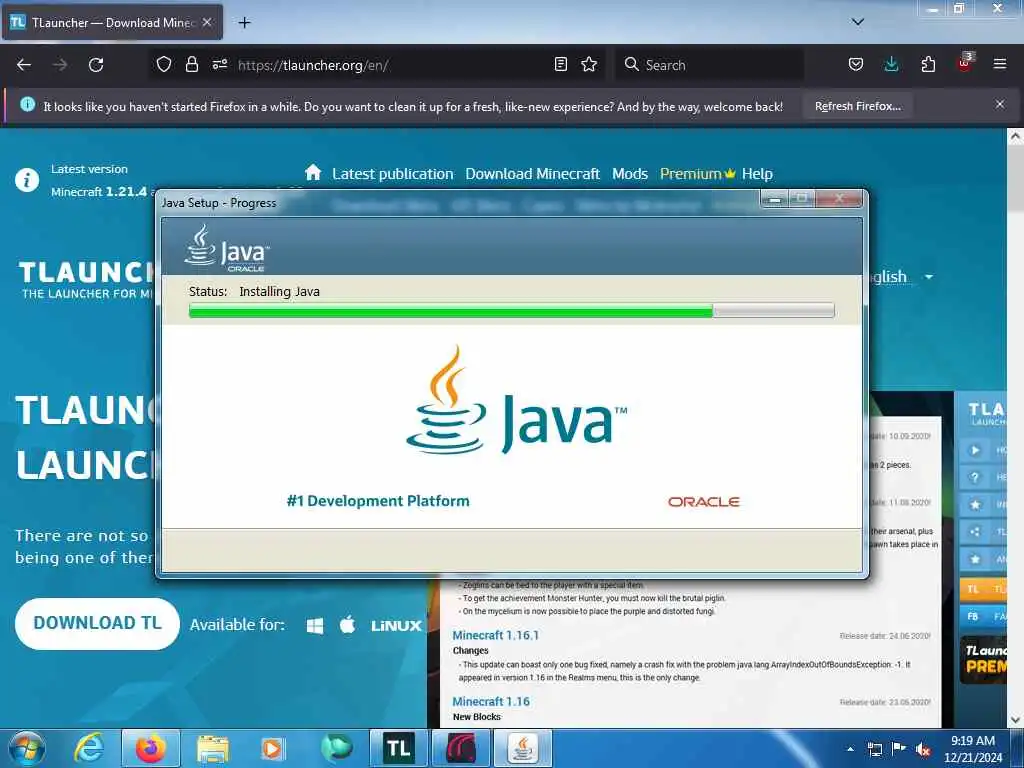Image resolution: width=1024 pixels, height=768 pixels.
Task: Open the Minecraft 1.16 release link
Action: click(x=491, y=701)
